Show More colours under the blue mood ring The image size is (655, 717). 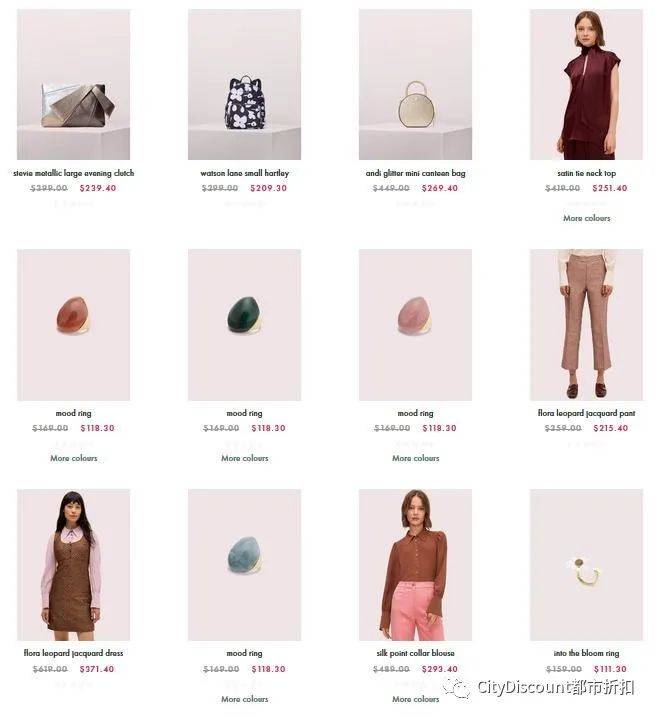pos(245,699)
